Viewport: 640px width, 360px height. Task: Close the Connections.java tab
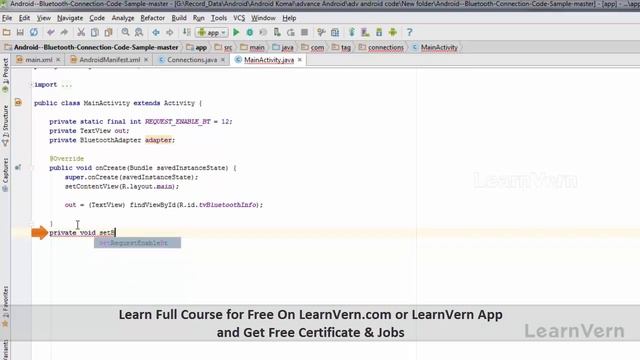tap(223, 60)
